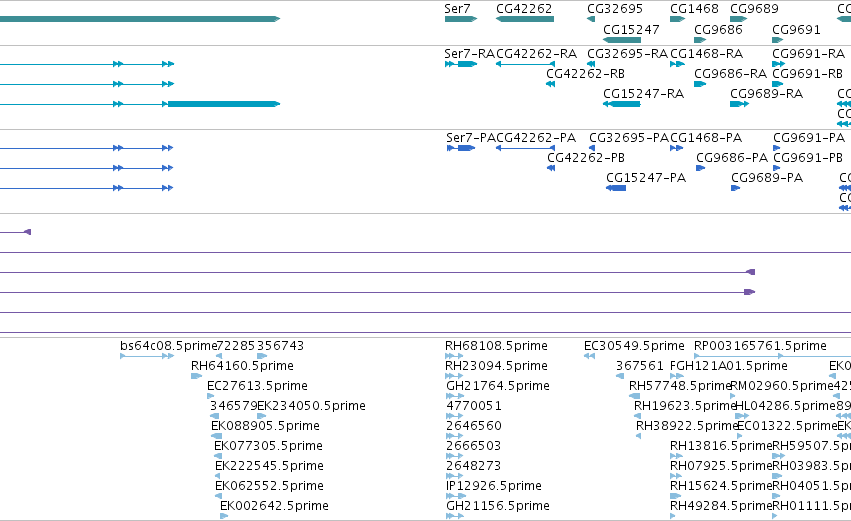Screen dimensions: 851x521
Task: Click the GH21156.5prime EST label
Action: pos(498,506)
